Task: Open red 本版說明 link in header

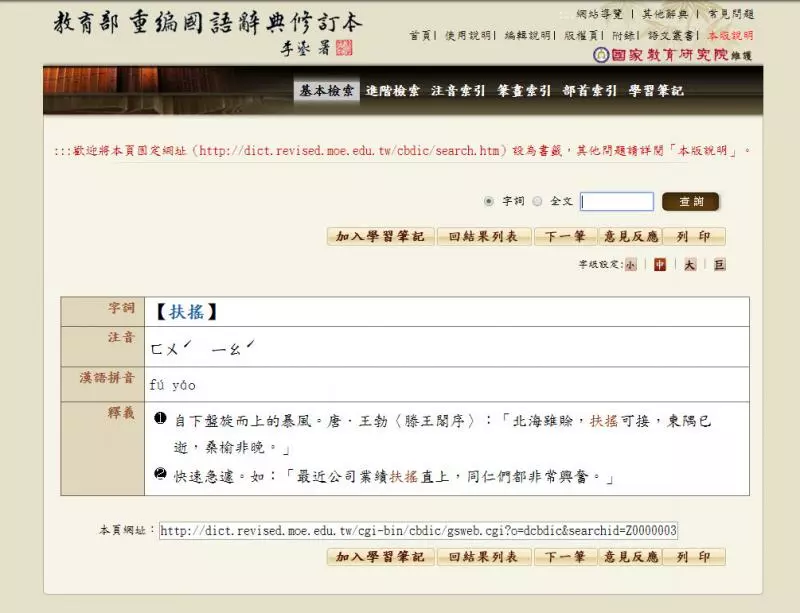Action: coord(731,35)
